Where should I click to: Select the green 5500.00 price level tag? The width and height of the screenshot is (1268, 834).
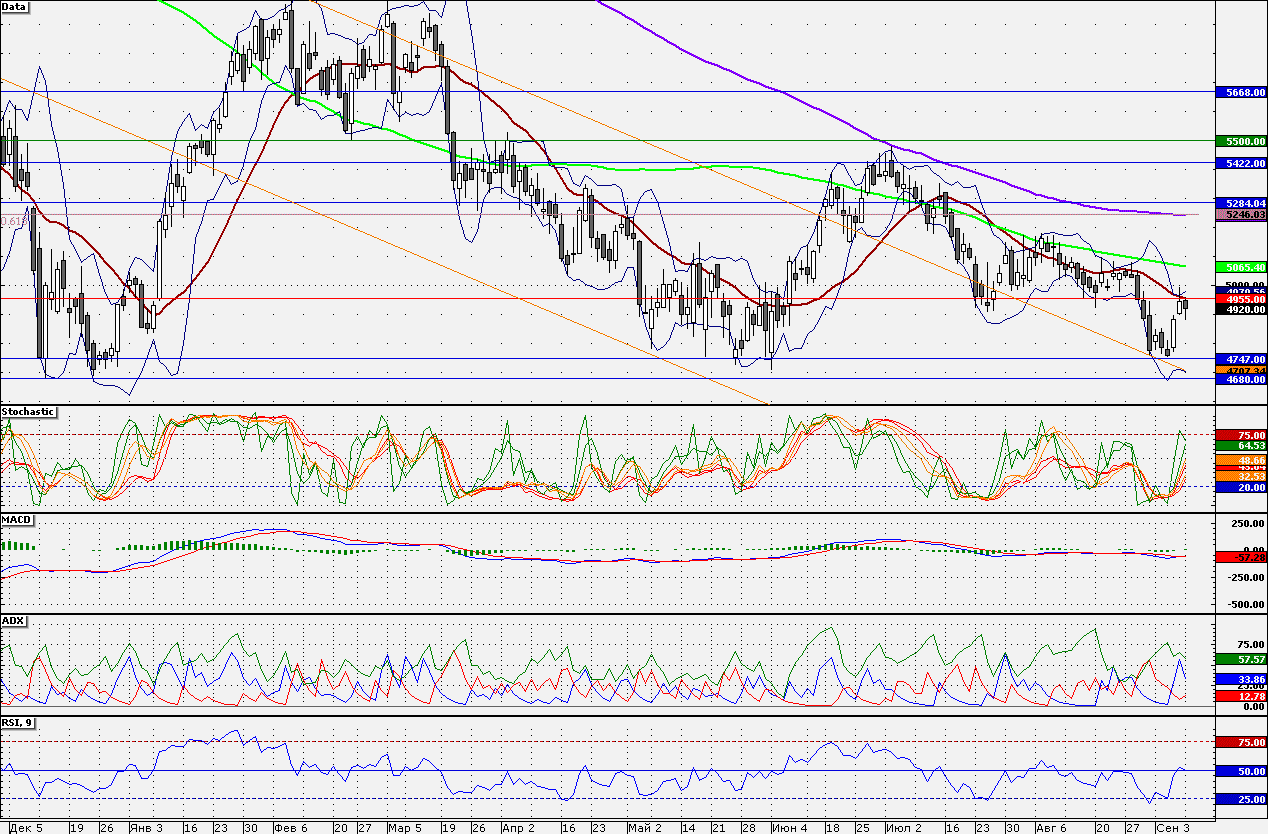(x=1241, y=142)
